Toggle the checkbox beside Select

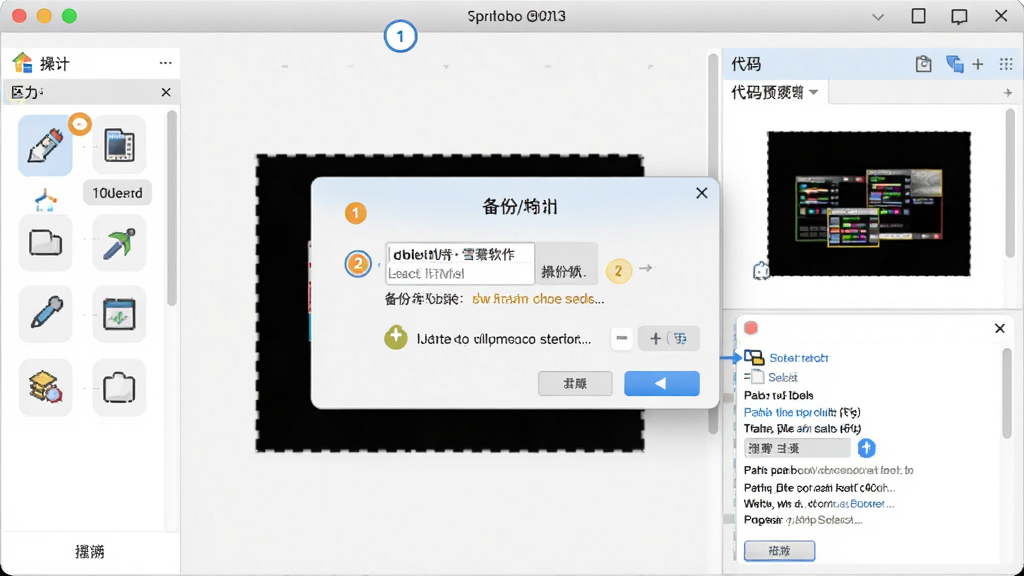758,377
